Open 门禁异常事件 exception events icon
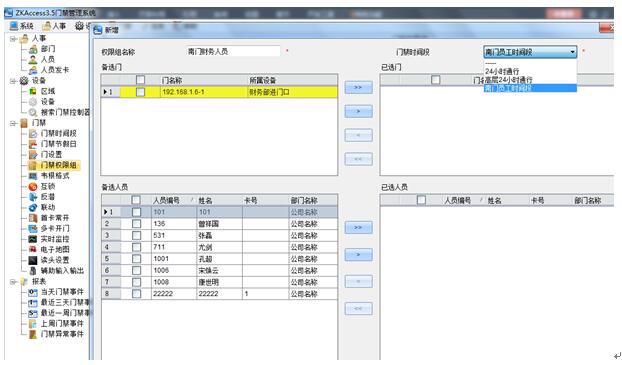This screenshot has height=365, width=622. pos(33,334)
